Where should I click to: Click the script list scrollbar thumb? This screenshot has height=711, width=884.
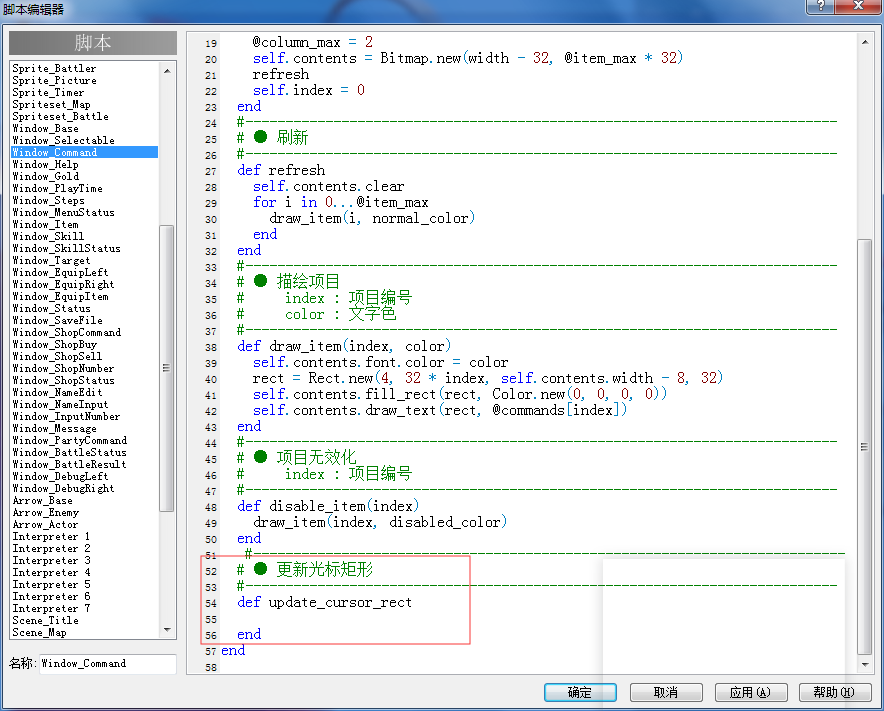point(167,368)
